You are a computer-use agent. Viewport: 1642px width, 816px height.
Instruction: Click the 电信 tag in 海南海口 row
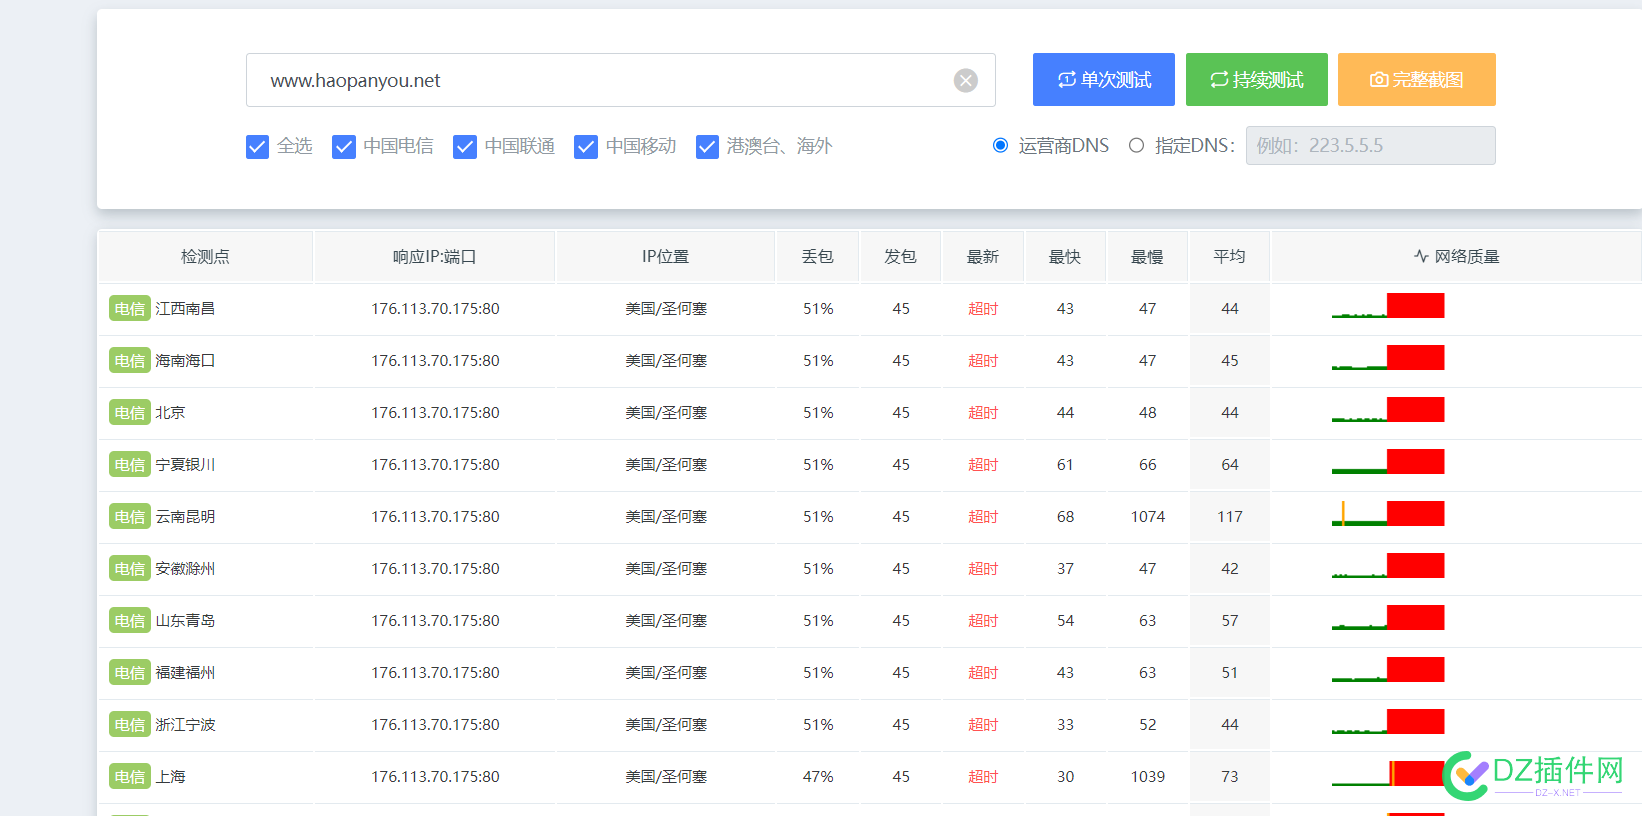pos(129,361)
